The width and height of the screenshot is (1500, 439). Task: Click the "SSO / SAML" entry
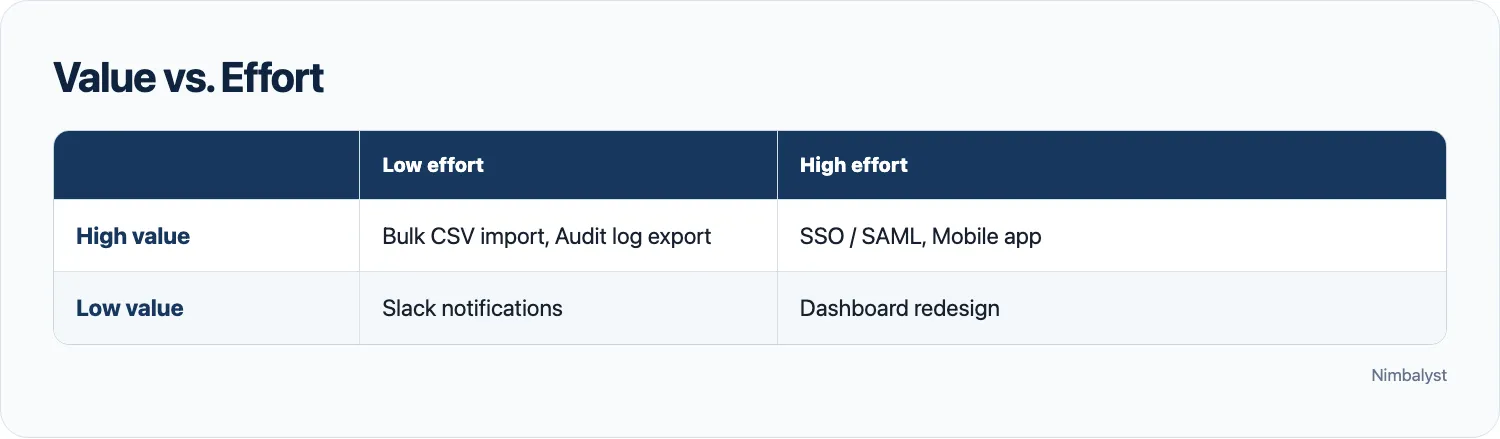860,236
